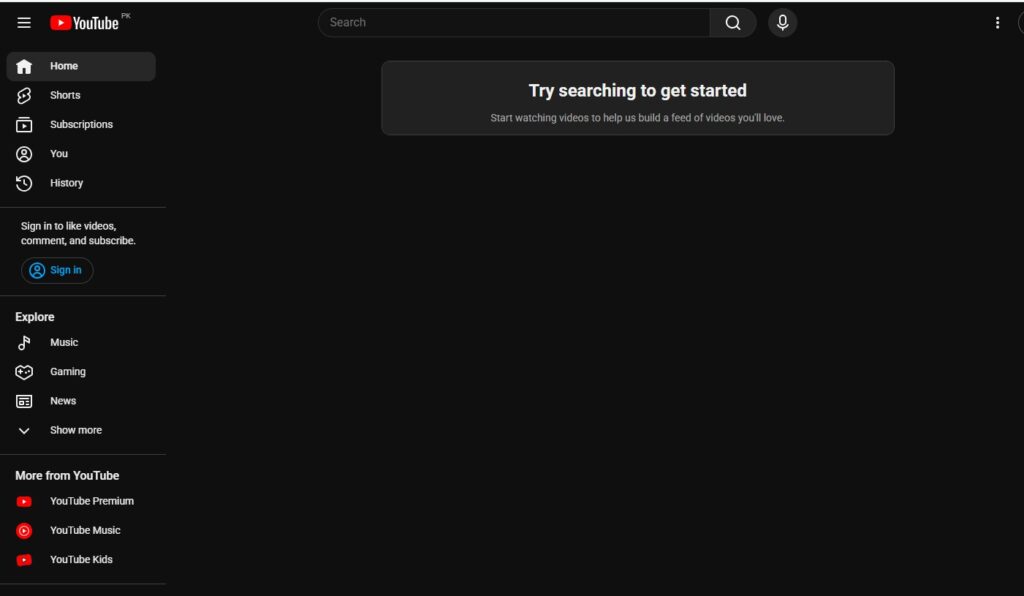Screen dimensions: 1024x596
Task: Click the Sign in button
Action: [57, 270]
